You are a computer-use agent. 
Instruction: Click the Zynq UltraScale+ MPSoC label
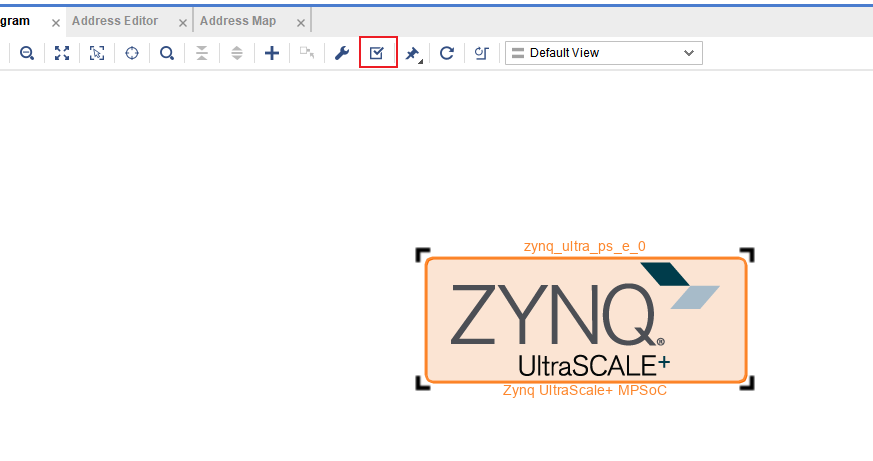tap(585, 390)
